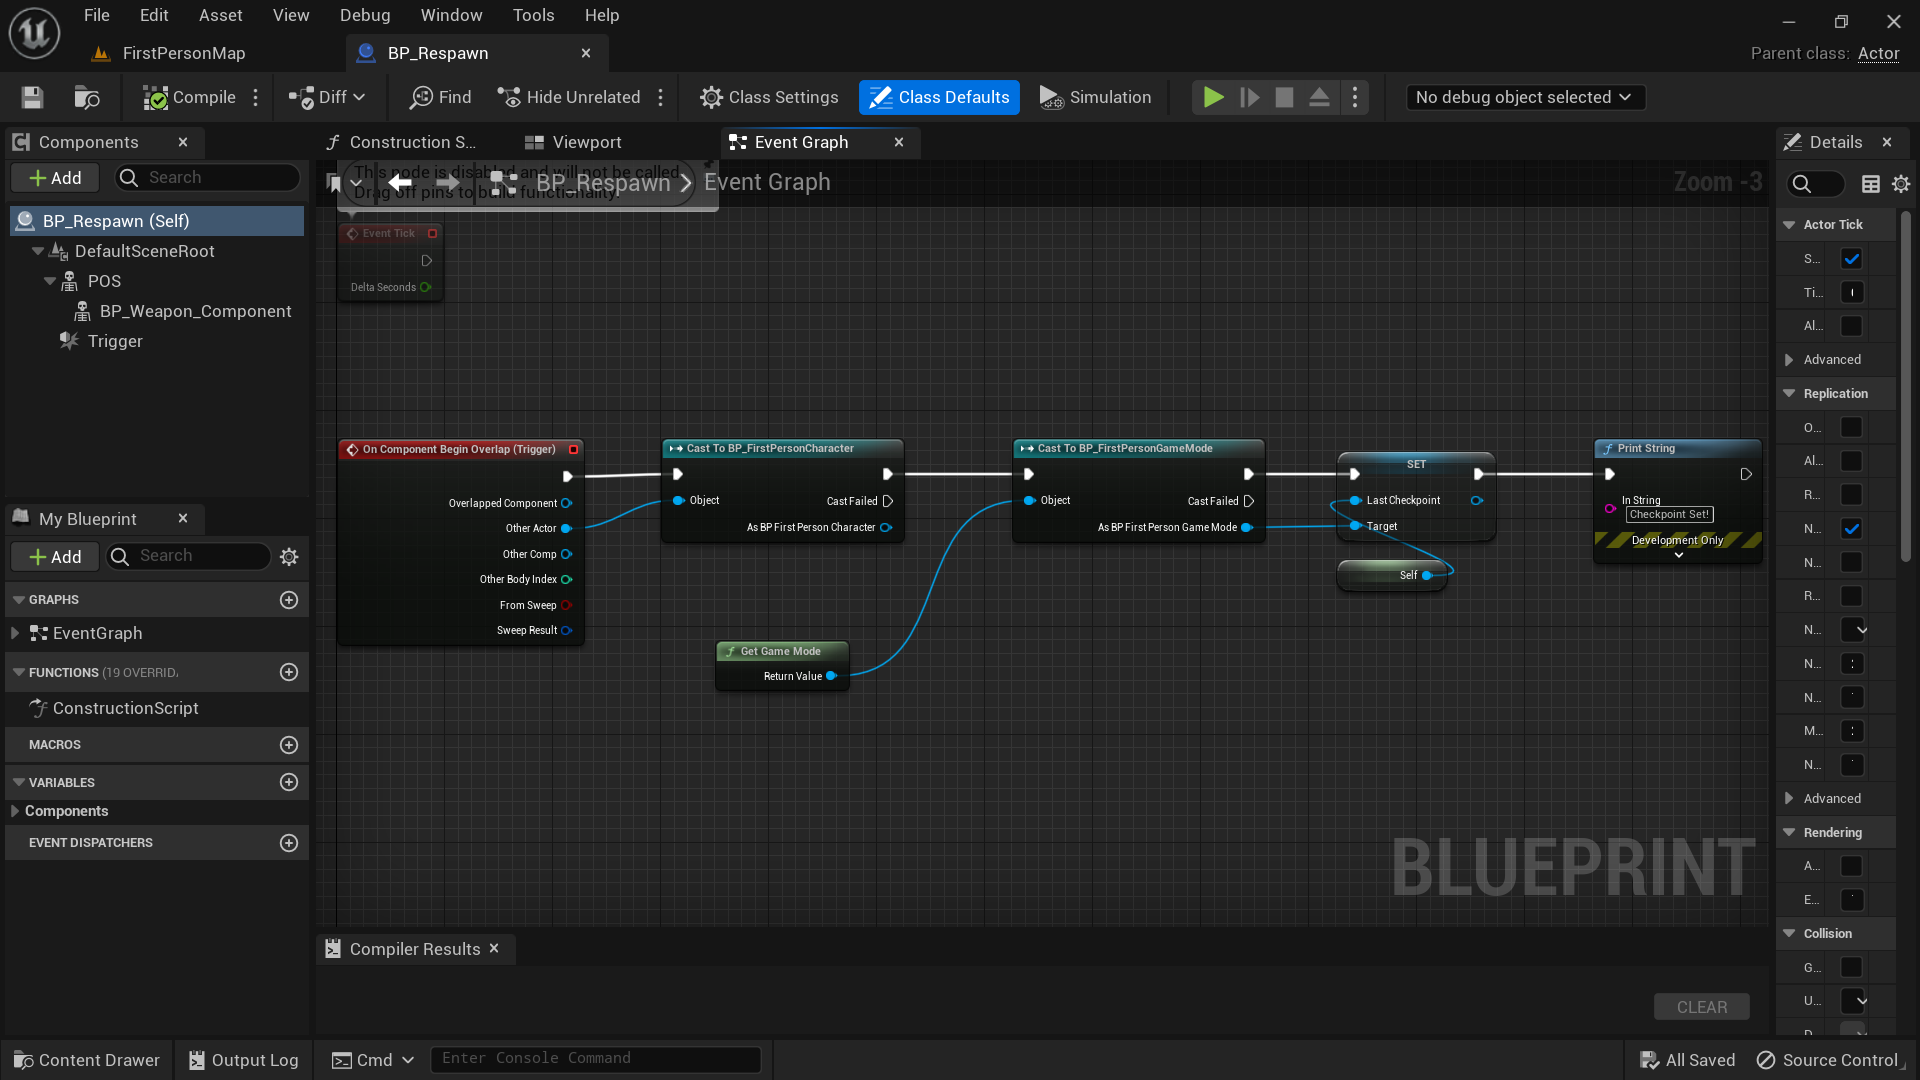Viewport: 1920px width, 1080px height.
Task: Switch to the Viewport tab
Action: [586, 142]
